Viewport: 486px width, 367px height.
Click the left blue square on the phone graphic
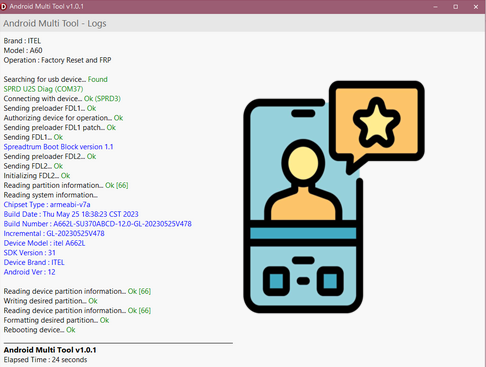[276, 281]
